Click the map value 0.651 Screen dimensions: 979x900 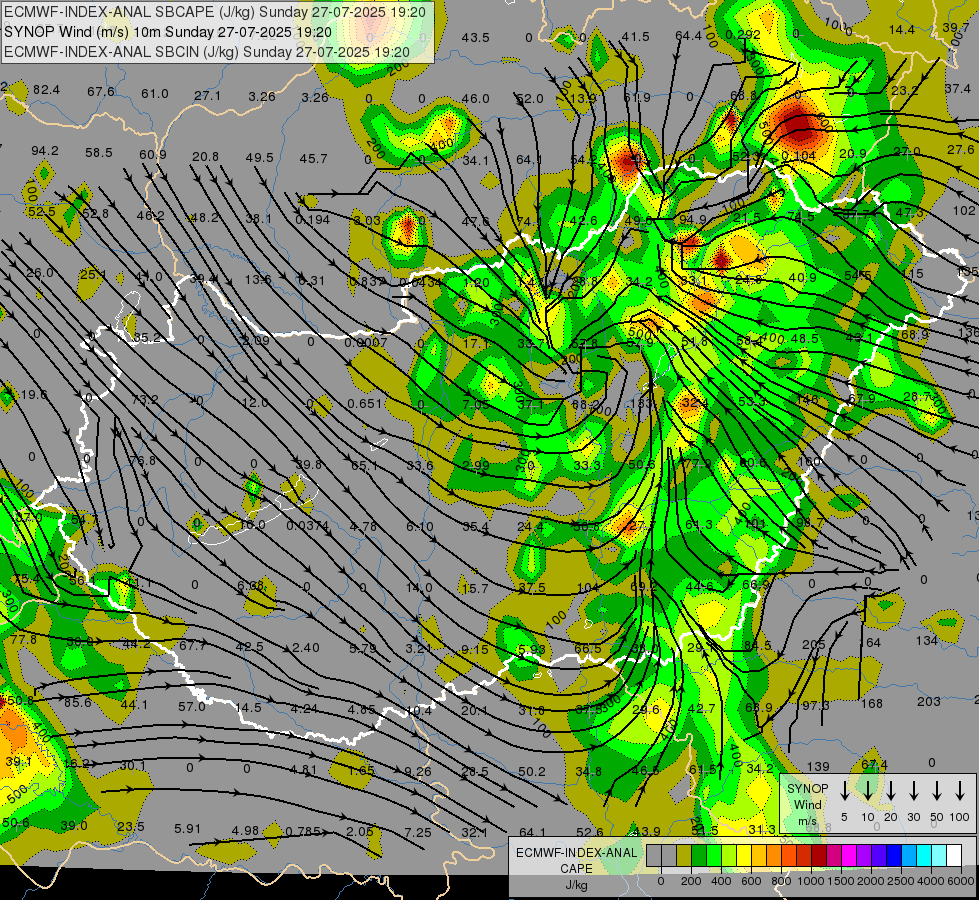click(x=365, y=403)
